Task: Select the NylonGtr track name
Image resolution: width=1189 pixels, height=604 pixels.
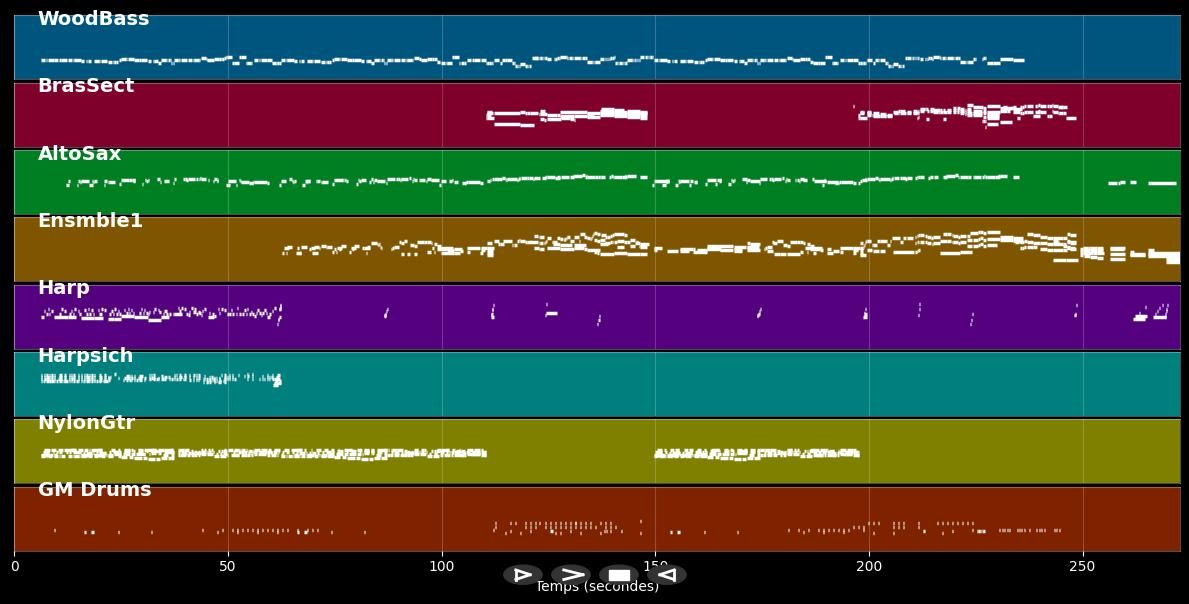Action: (86, 423)
